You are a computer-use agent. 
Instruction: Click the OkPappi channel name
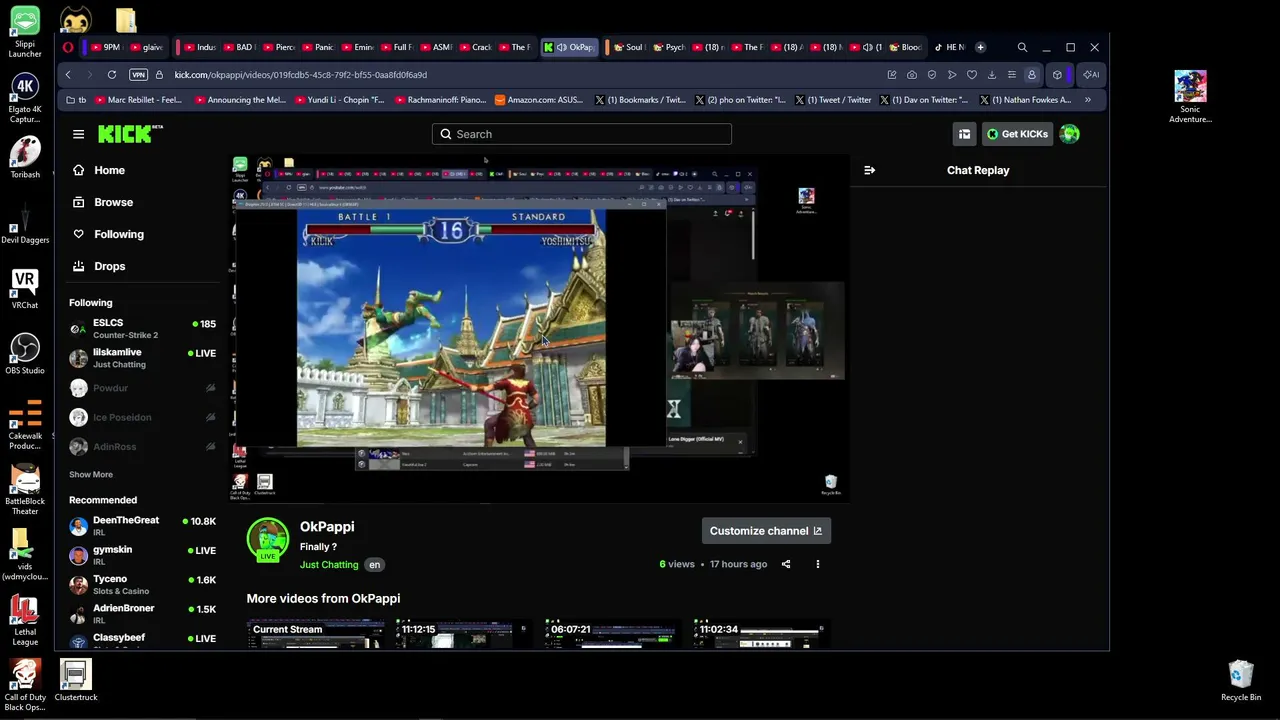[327, 527]
